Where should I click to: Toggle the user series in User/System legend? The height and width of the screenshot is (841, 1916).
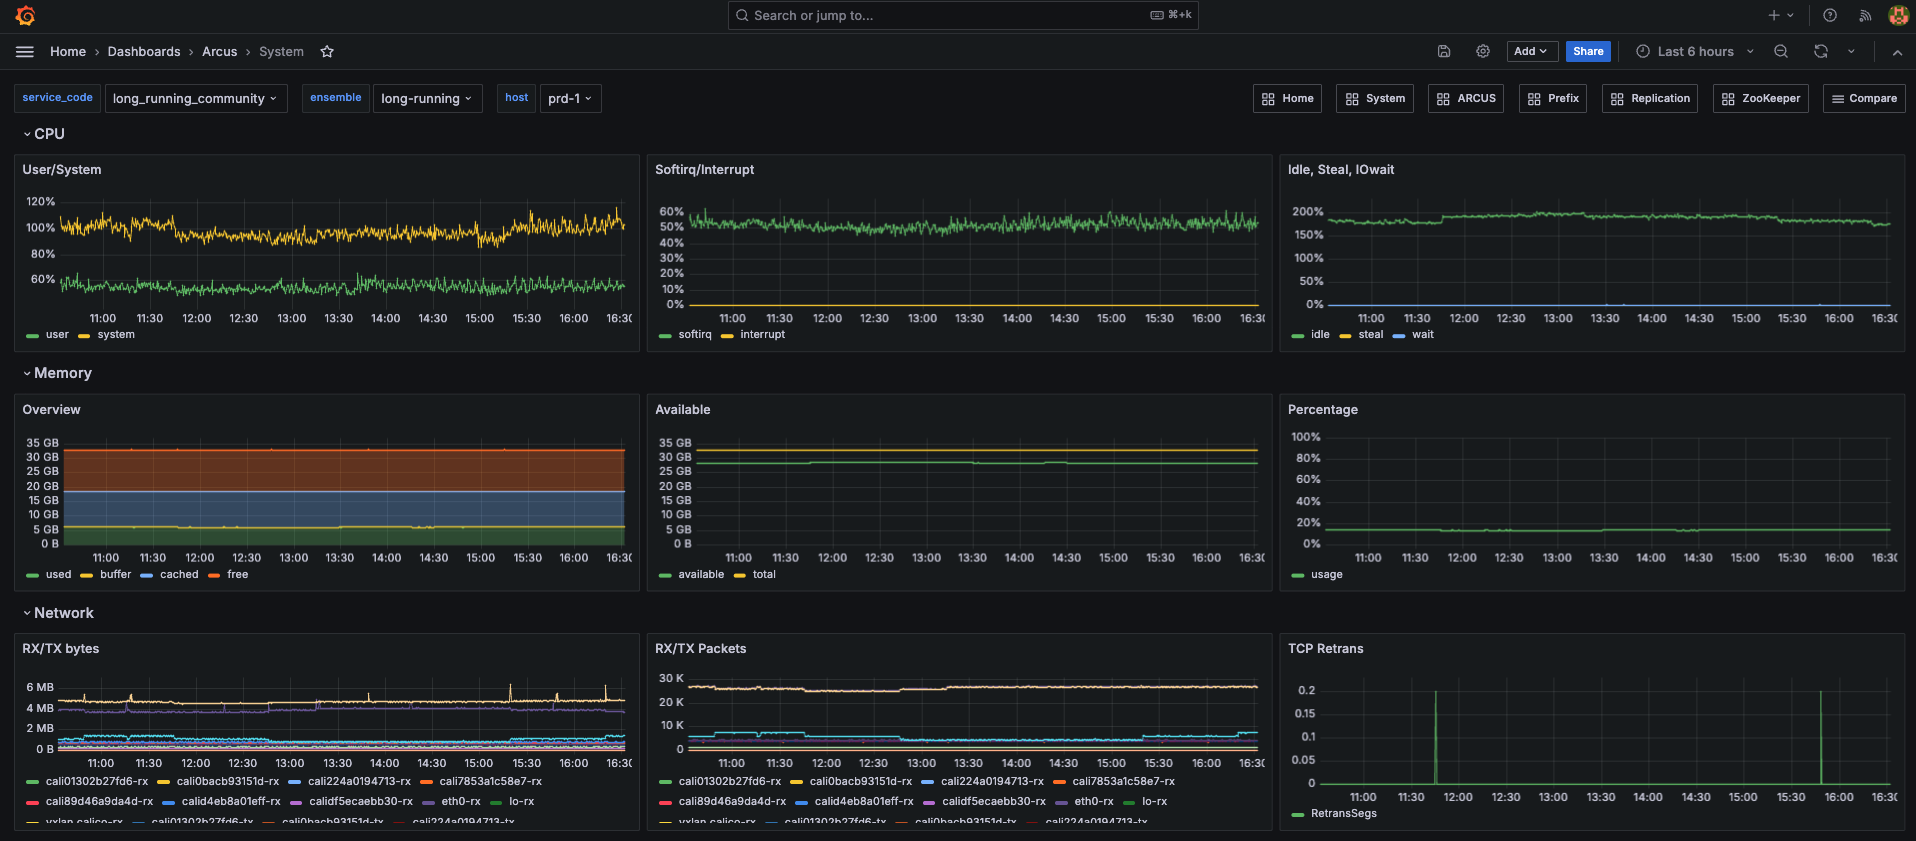point(57,335)
